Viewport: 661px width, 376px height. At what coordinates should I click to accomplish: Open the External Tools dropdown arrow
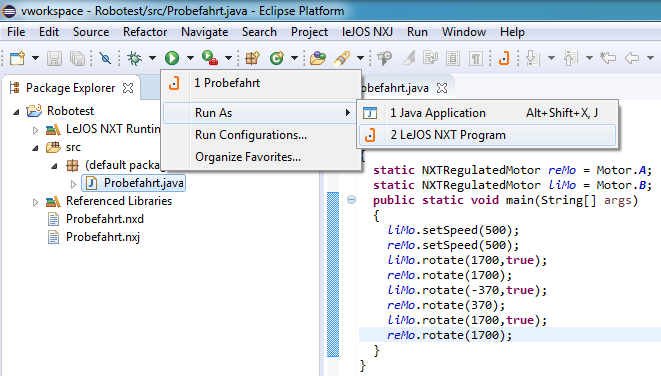[x=228, y=58]
